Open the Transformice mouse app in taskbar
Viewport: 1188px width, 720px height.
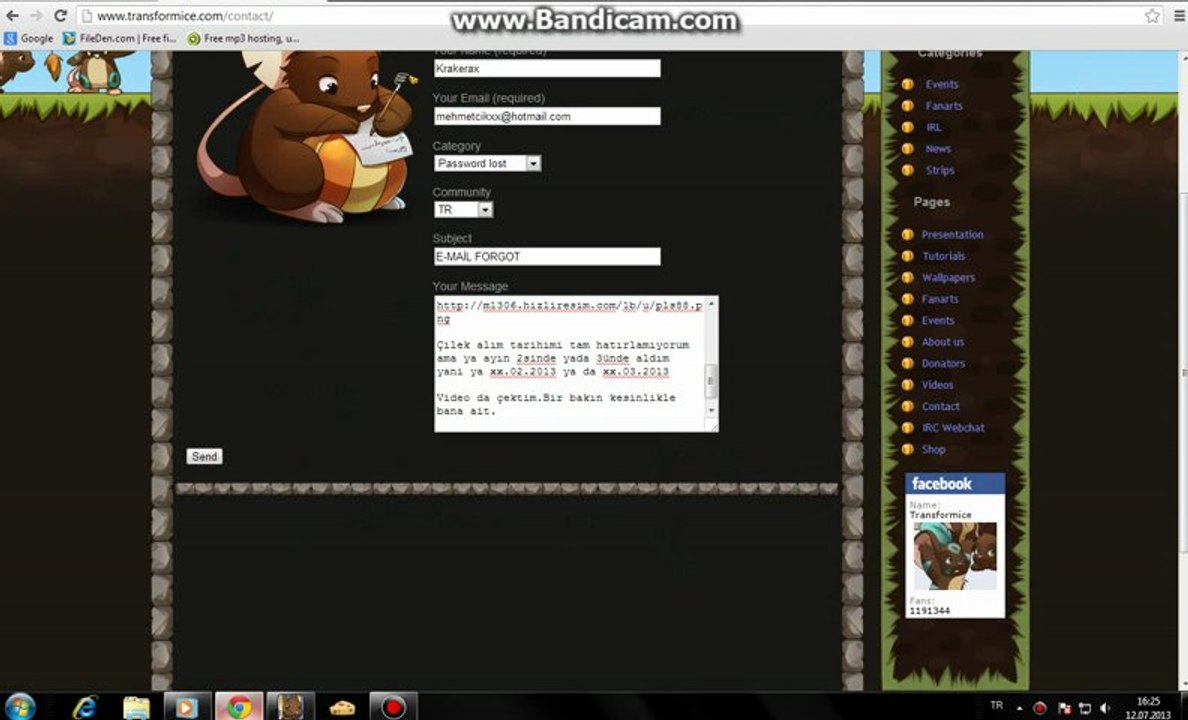tap(290, 706)
